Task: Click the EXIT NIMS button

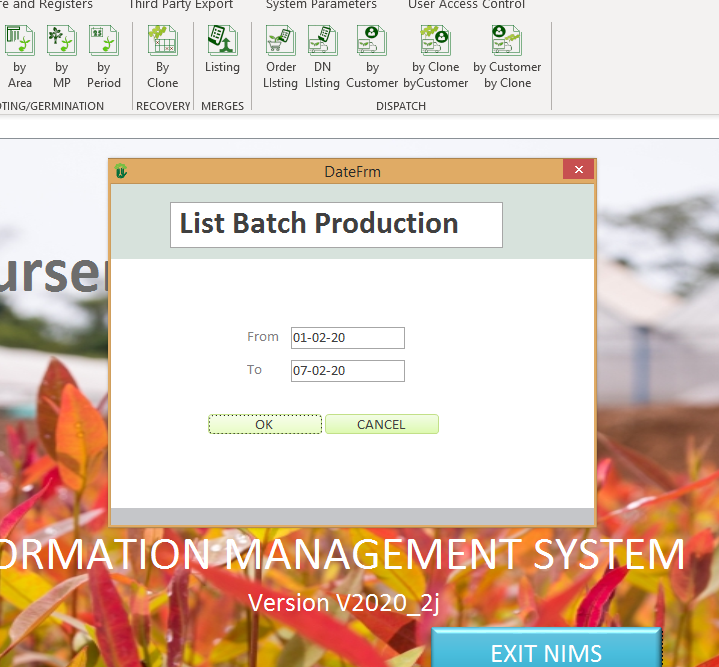Action: tap(546, 651)
